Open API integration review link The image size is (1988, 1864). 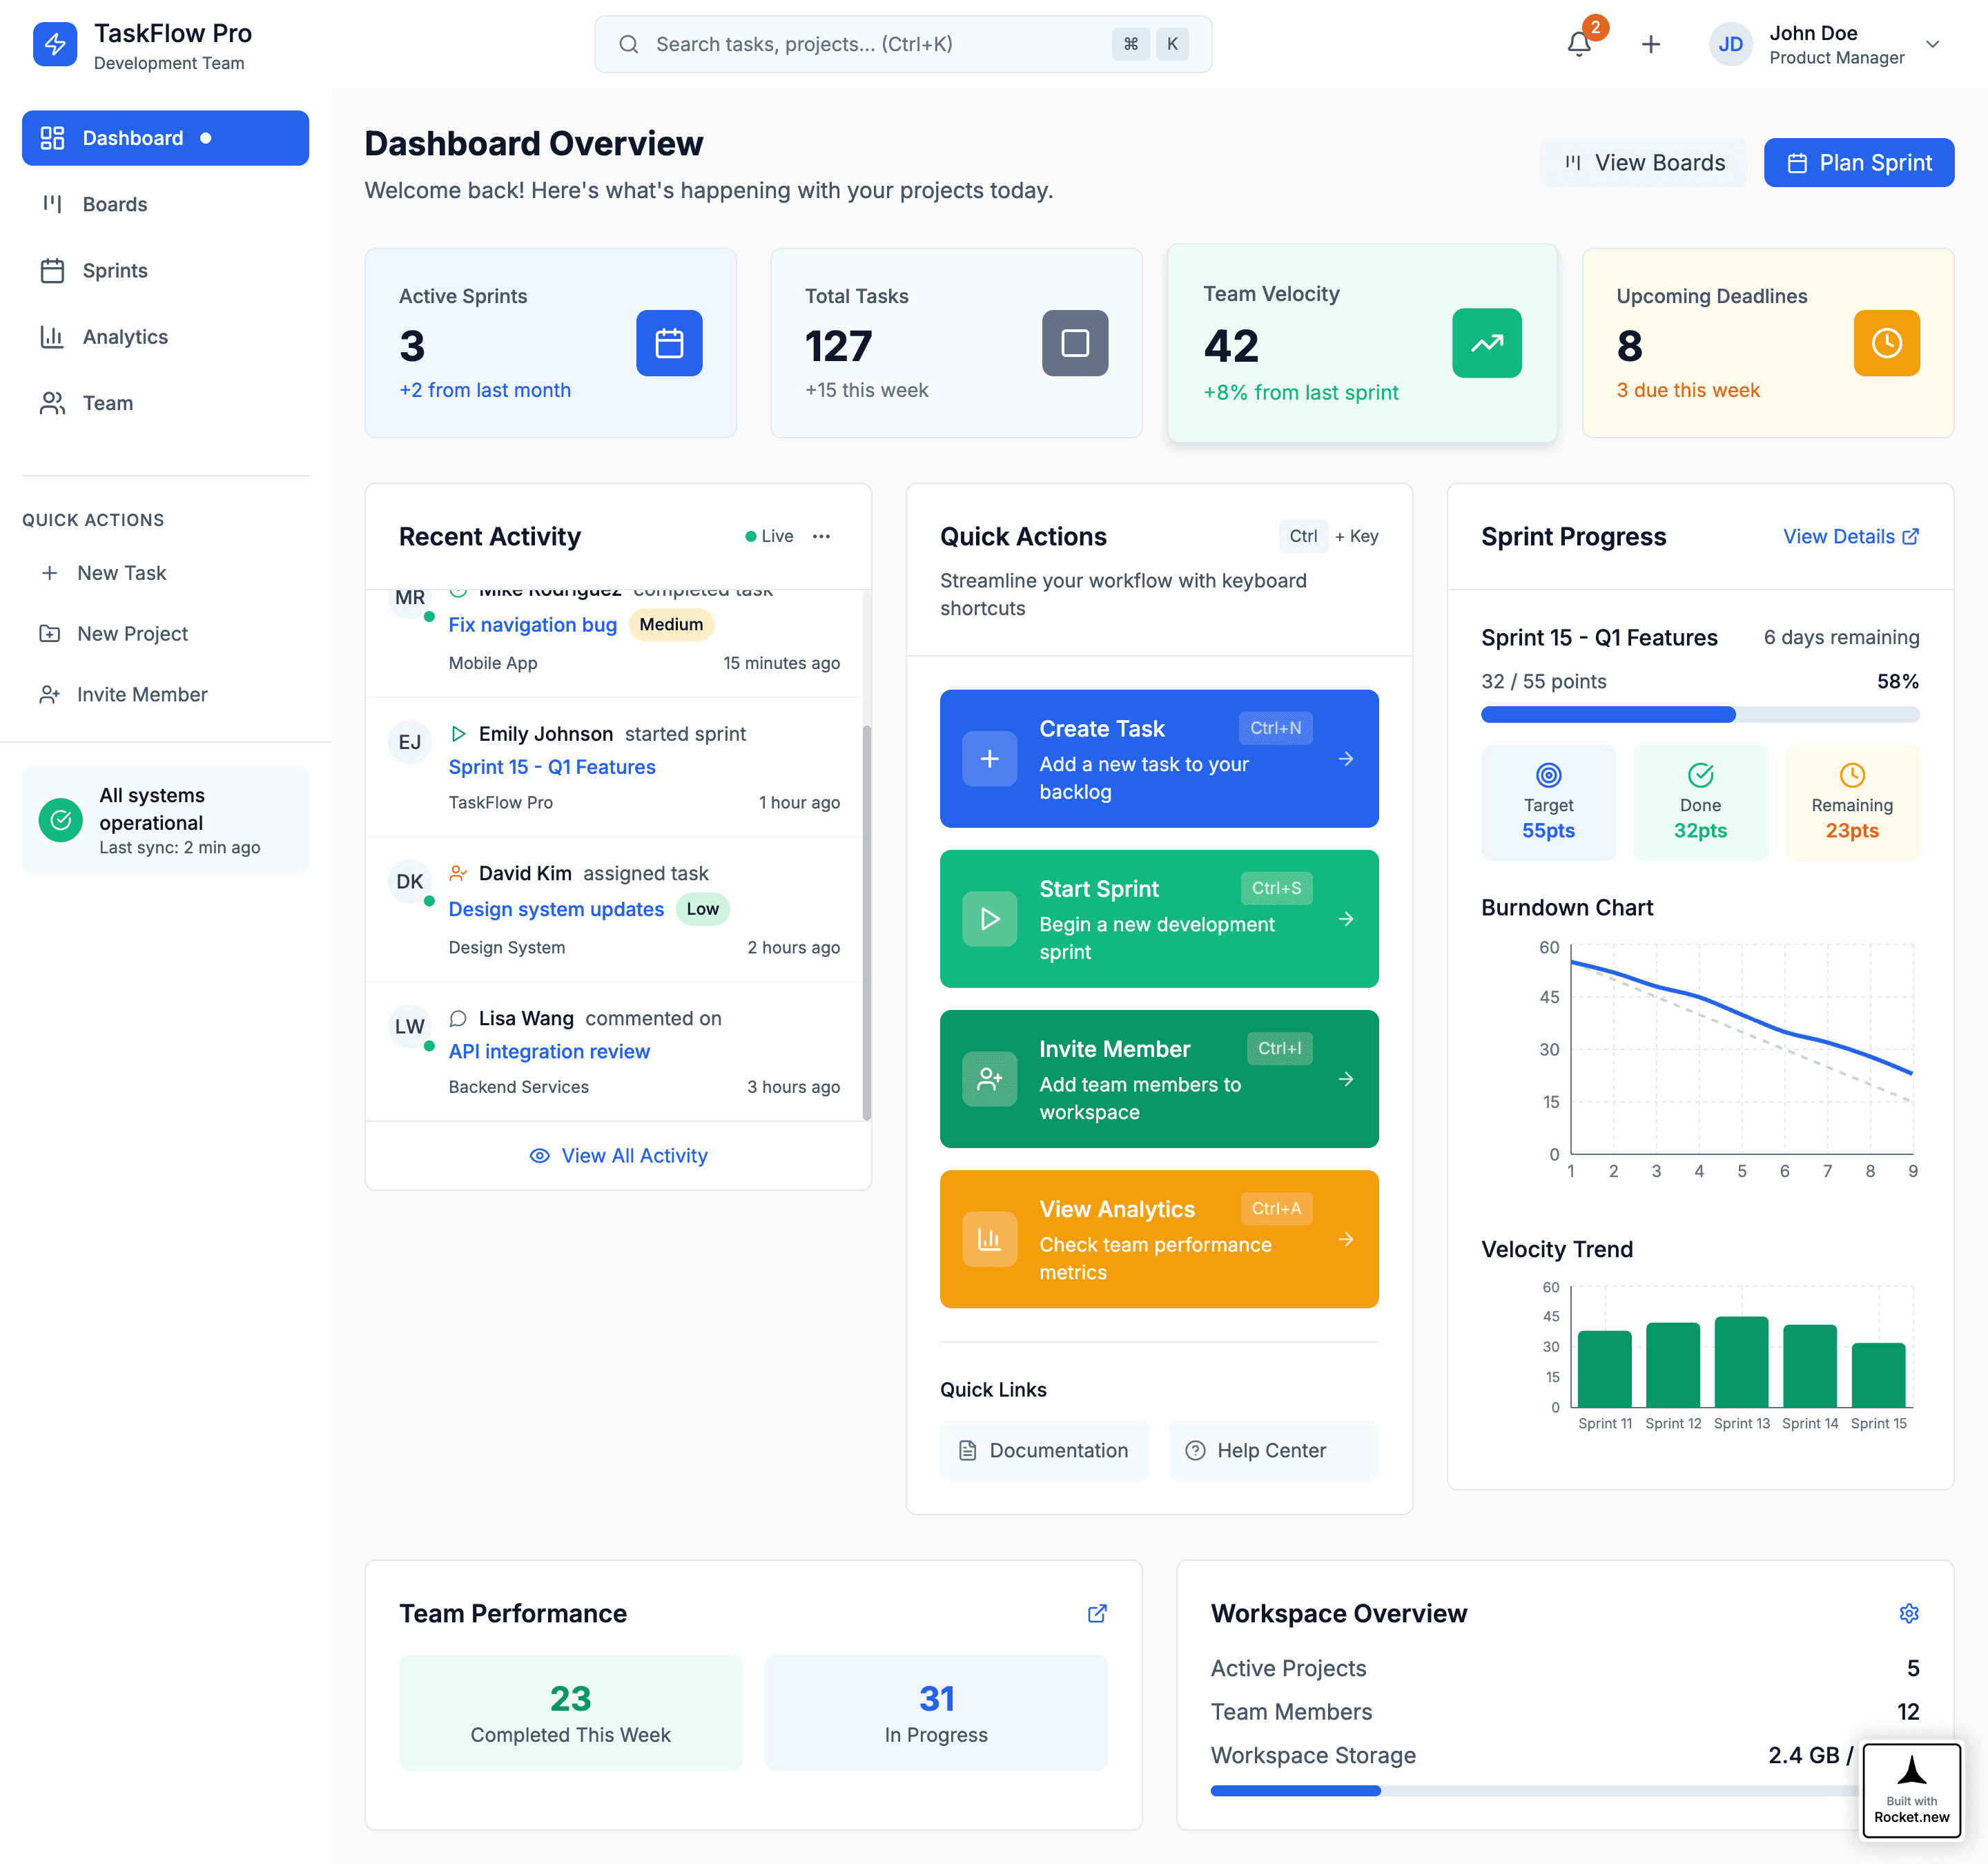tap(549, 1051)
